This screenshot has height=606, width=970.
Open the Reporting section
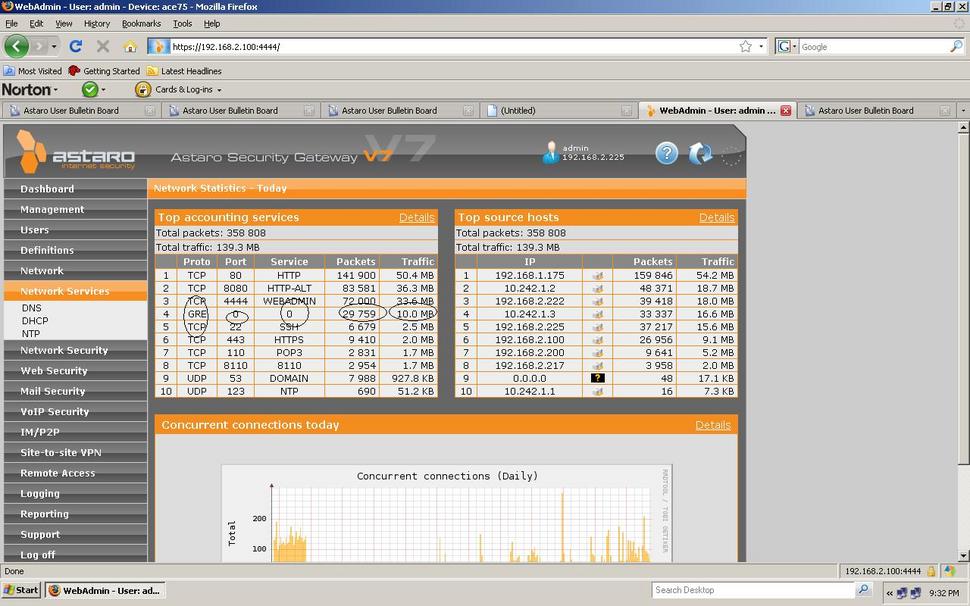(75, 513)
